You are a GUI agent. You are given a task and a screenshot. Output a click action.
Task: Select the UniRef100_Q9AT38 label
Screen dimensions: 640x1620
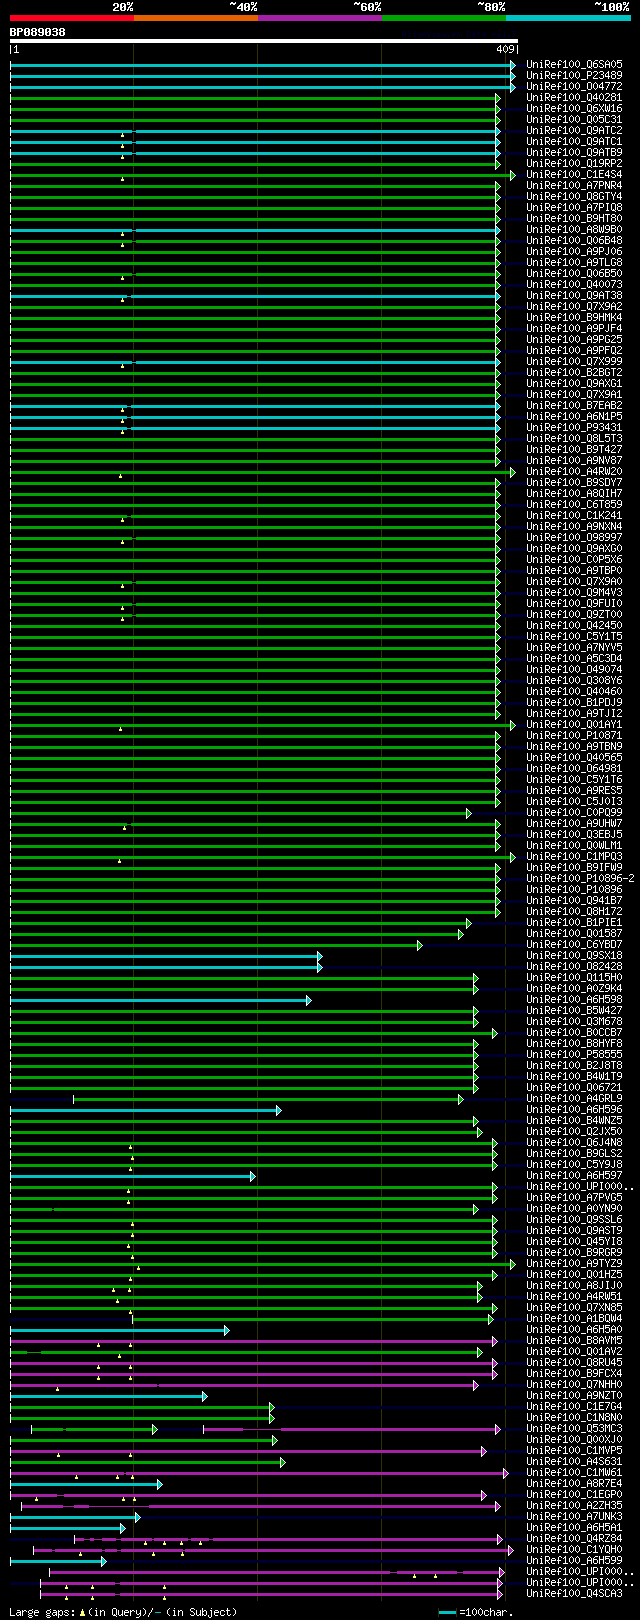574,296
